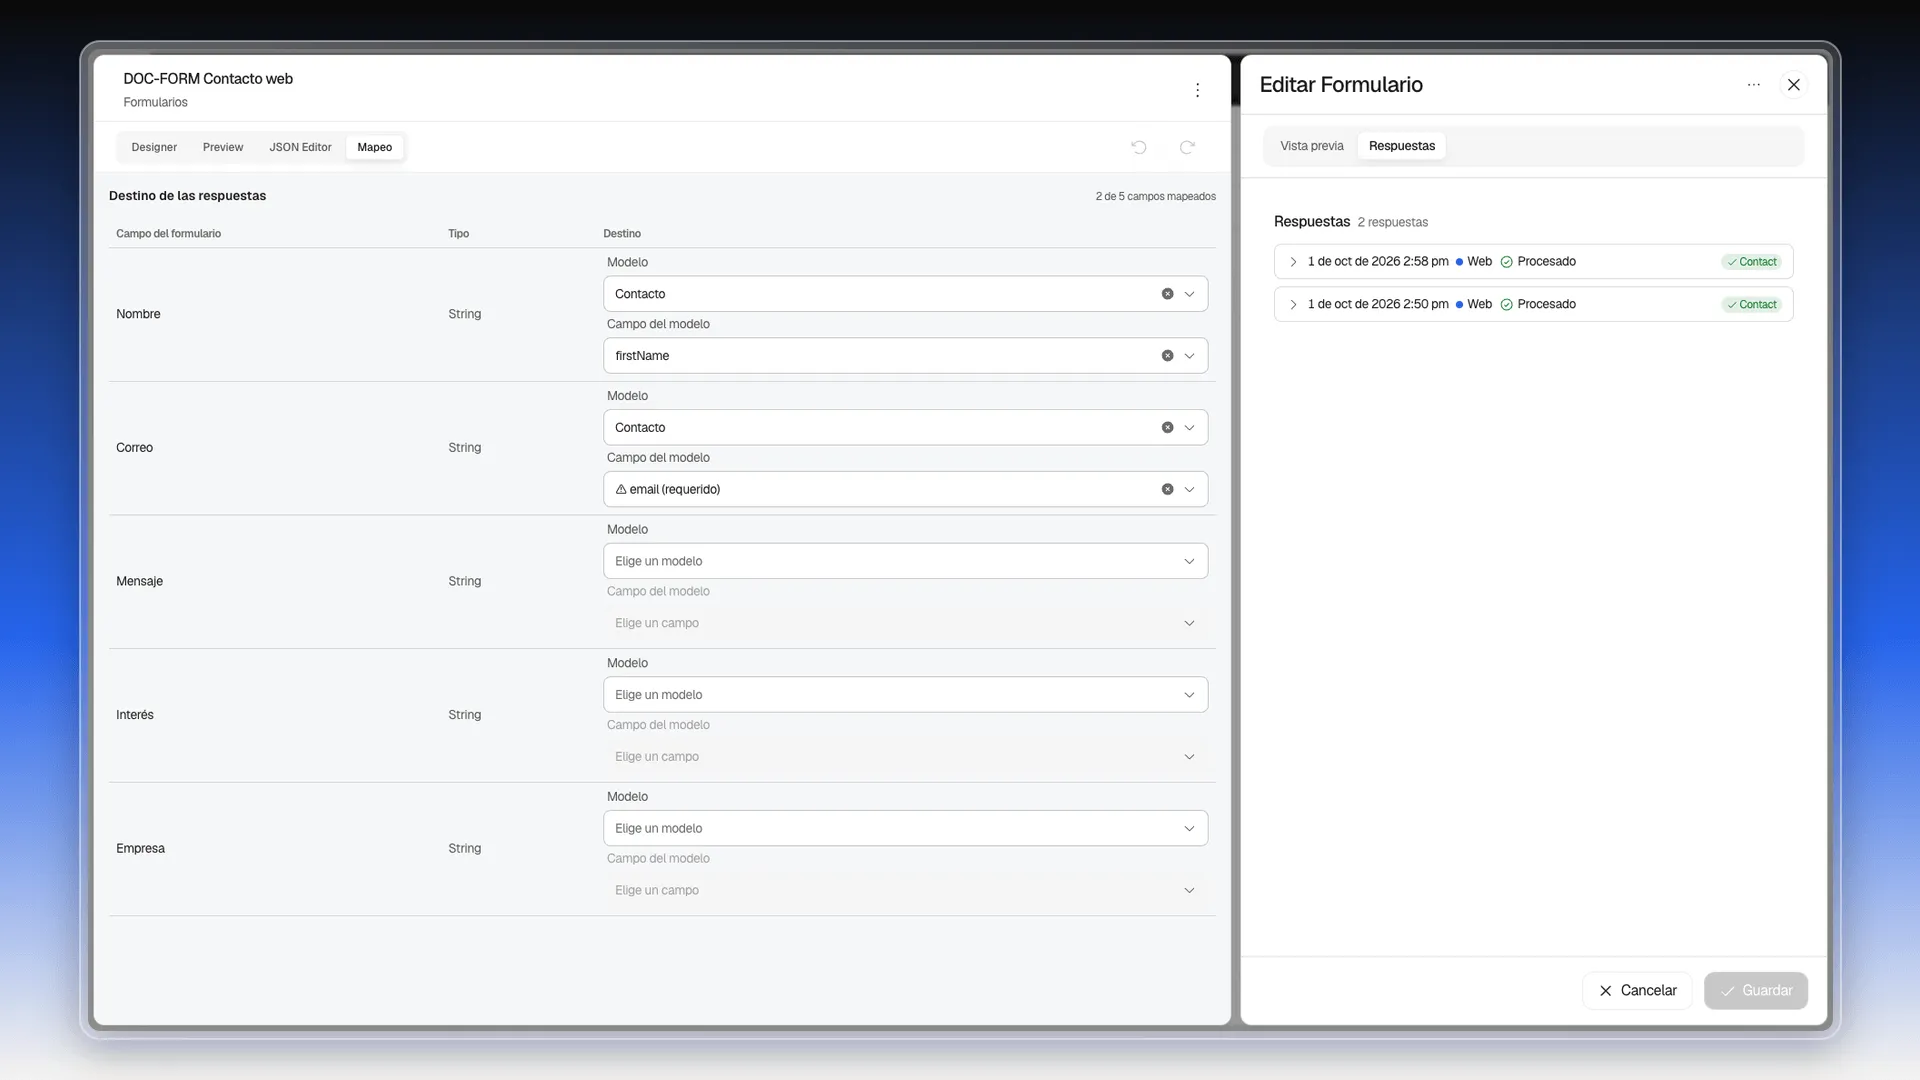Open the Elige un campo dropdown for Mensaje
Image resolution: width=1920 pixels, height=1080 pixels.
pos(905,623)
